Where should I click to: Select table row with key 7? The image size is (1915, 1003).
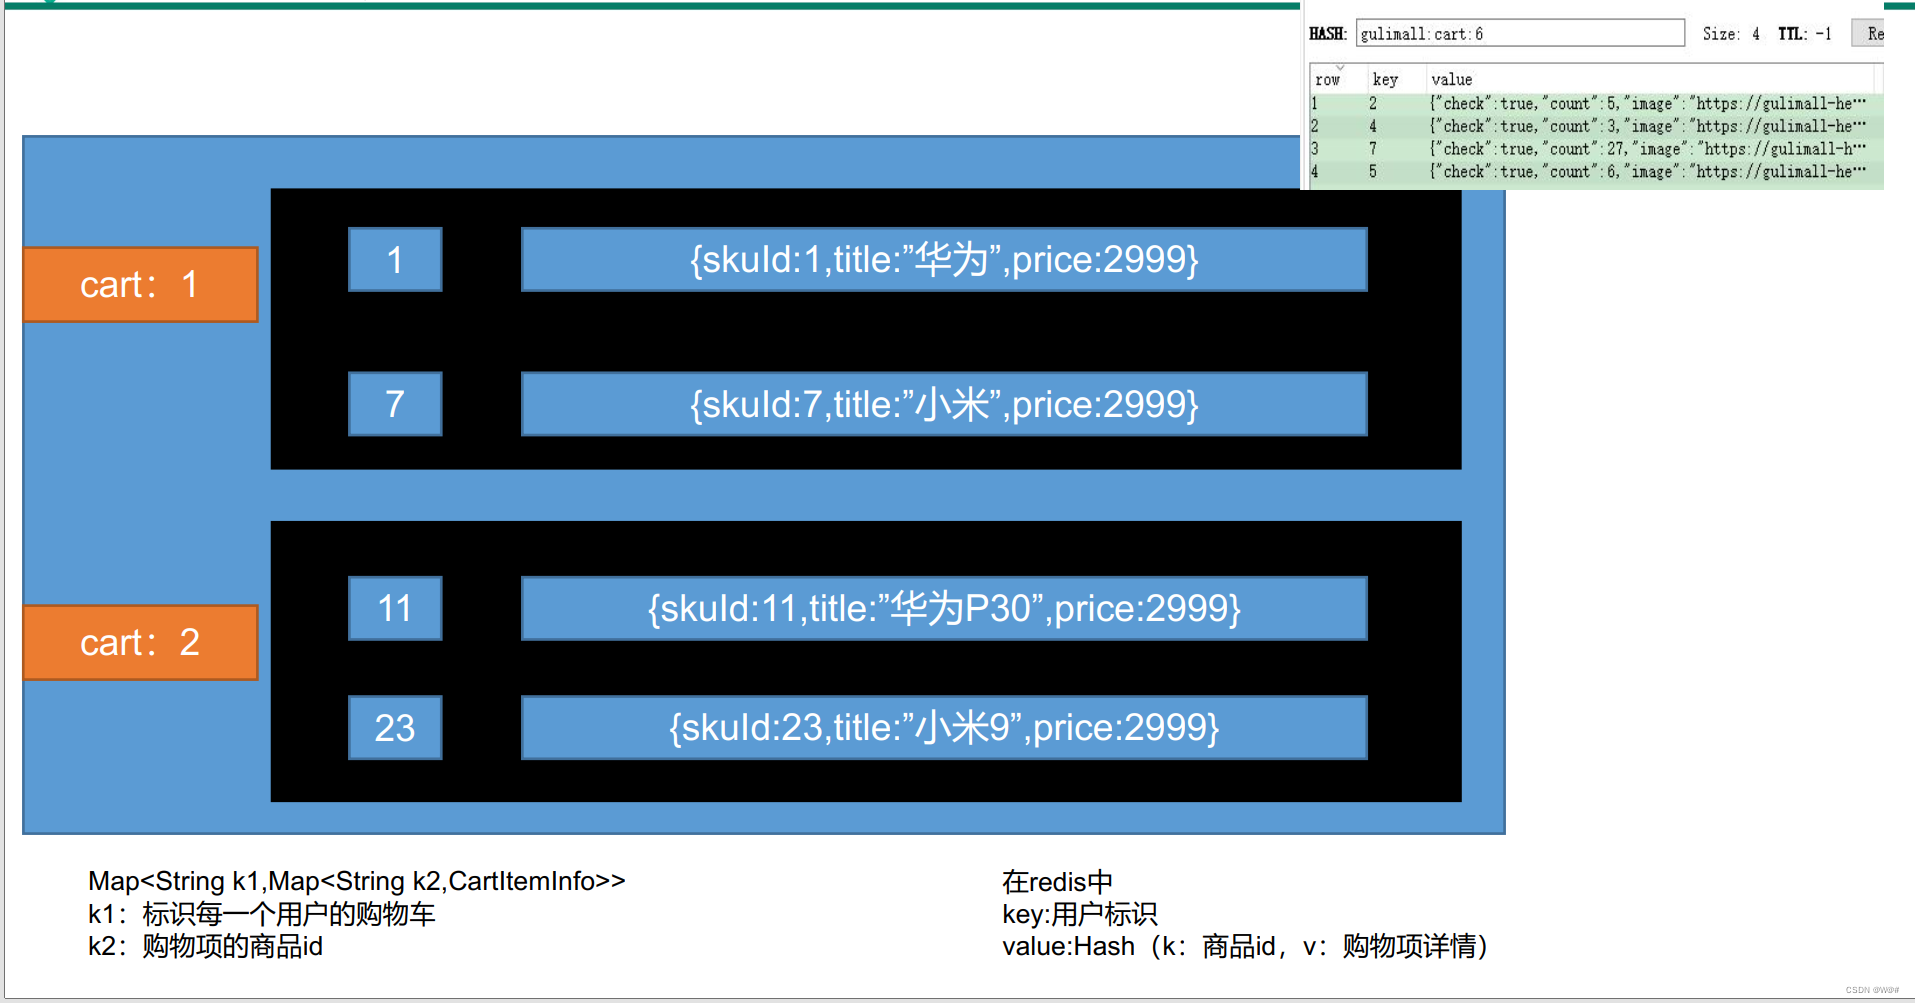click(x=1596, y=149)
